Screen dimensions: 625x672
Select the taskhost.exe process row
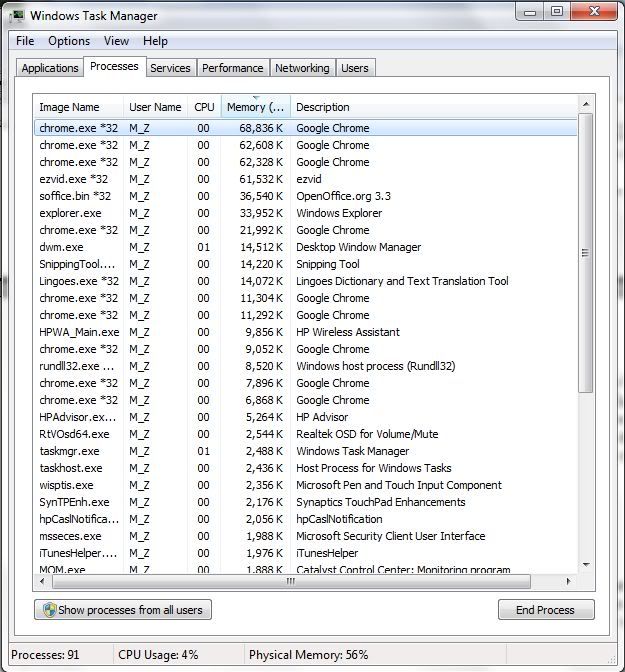[x=305, y=468]
